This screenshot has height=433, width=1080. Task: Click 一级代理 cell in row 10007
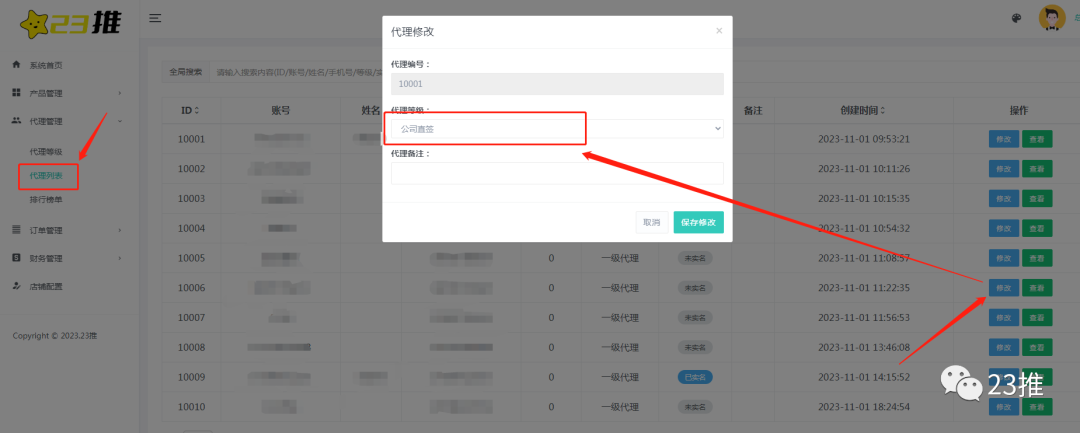click(620, 317)
